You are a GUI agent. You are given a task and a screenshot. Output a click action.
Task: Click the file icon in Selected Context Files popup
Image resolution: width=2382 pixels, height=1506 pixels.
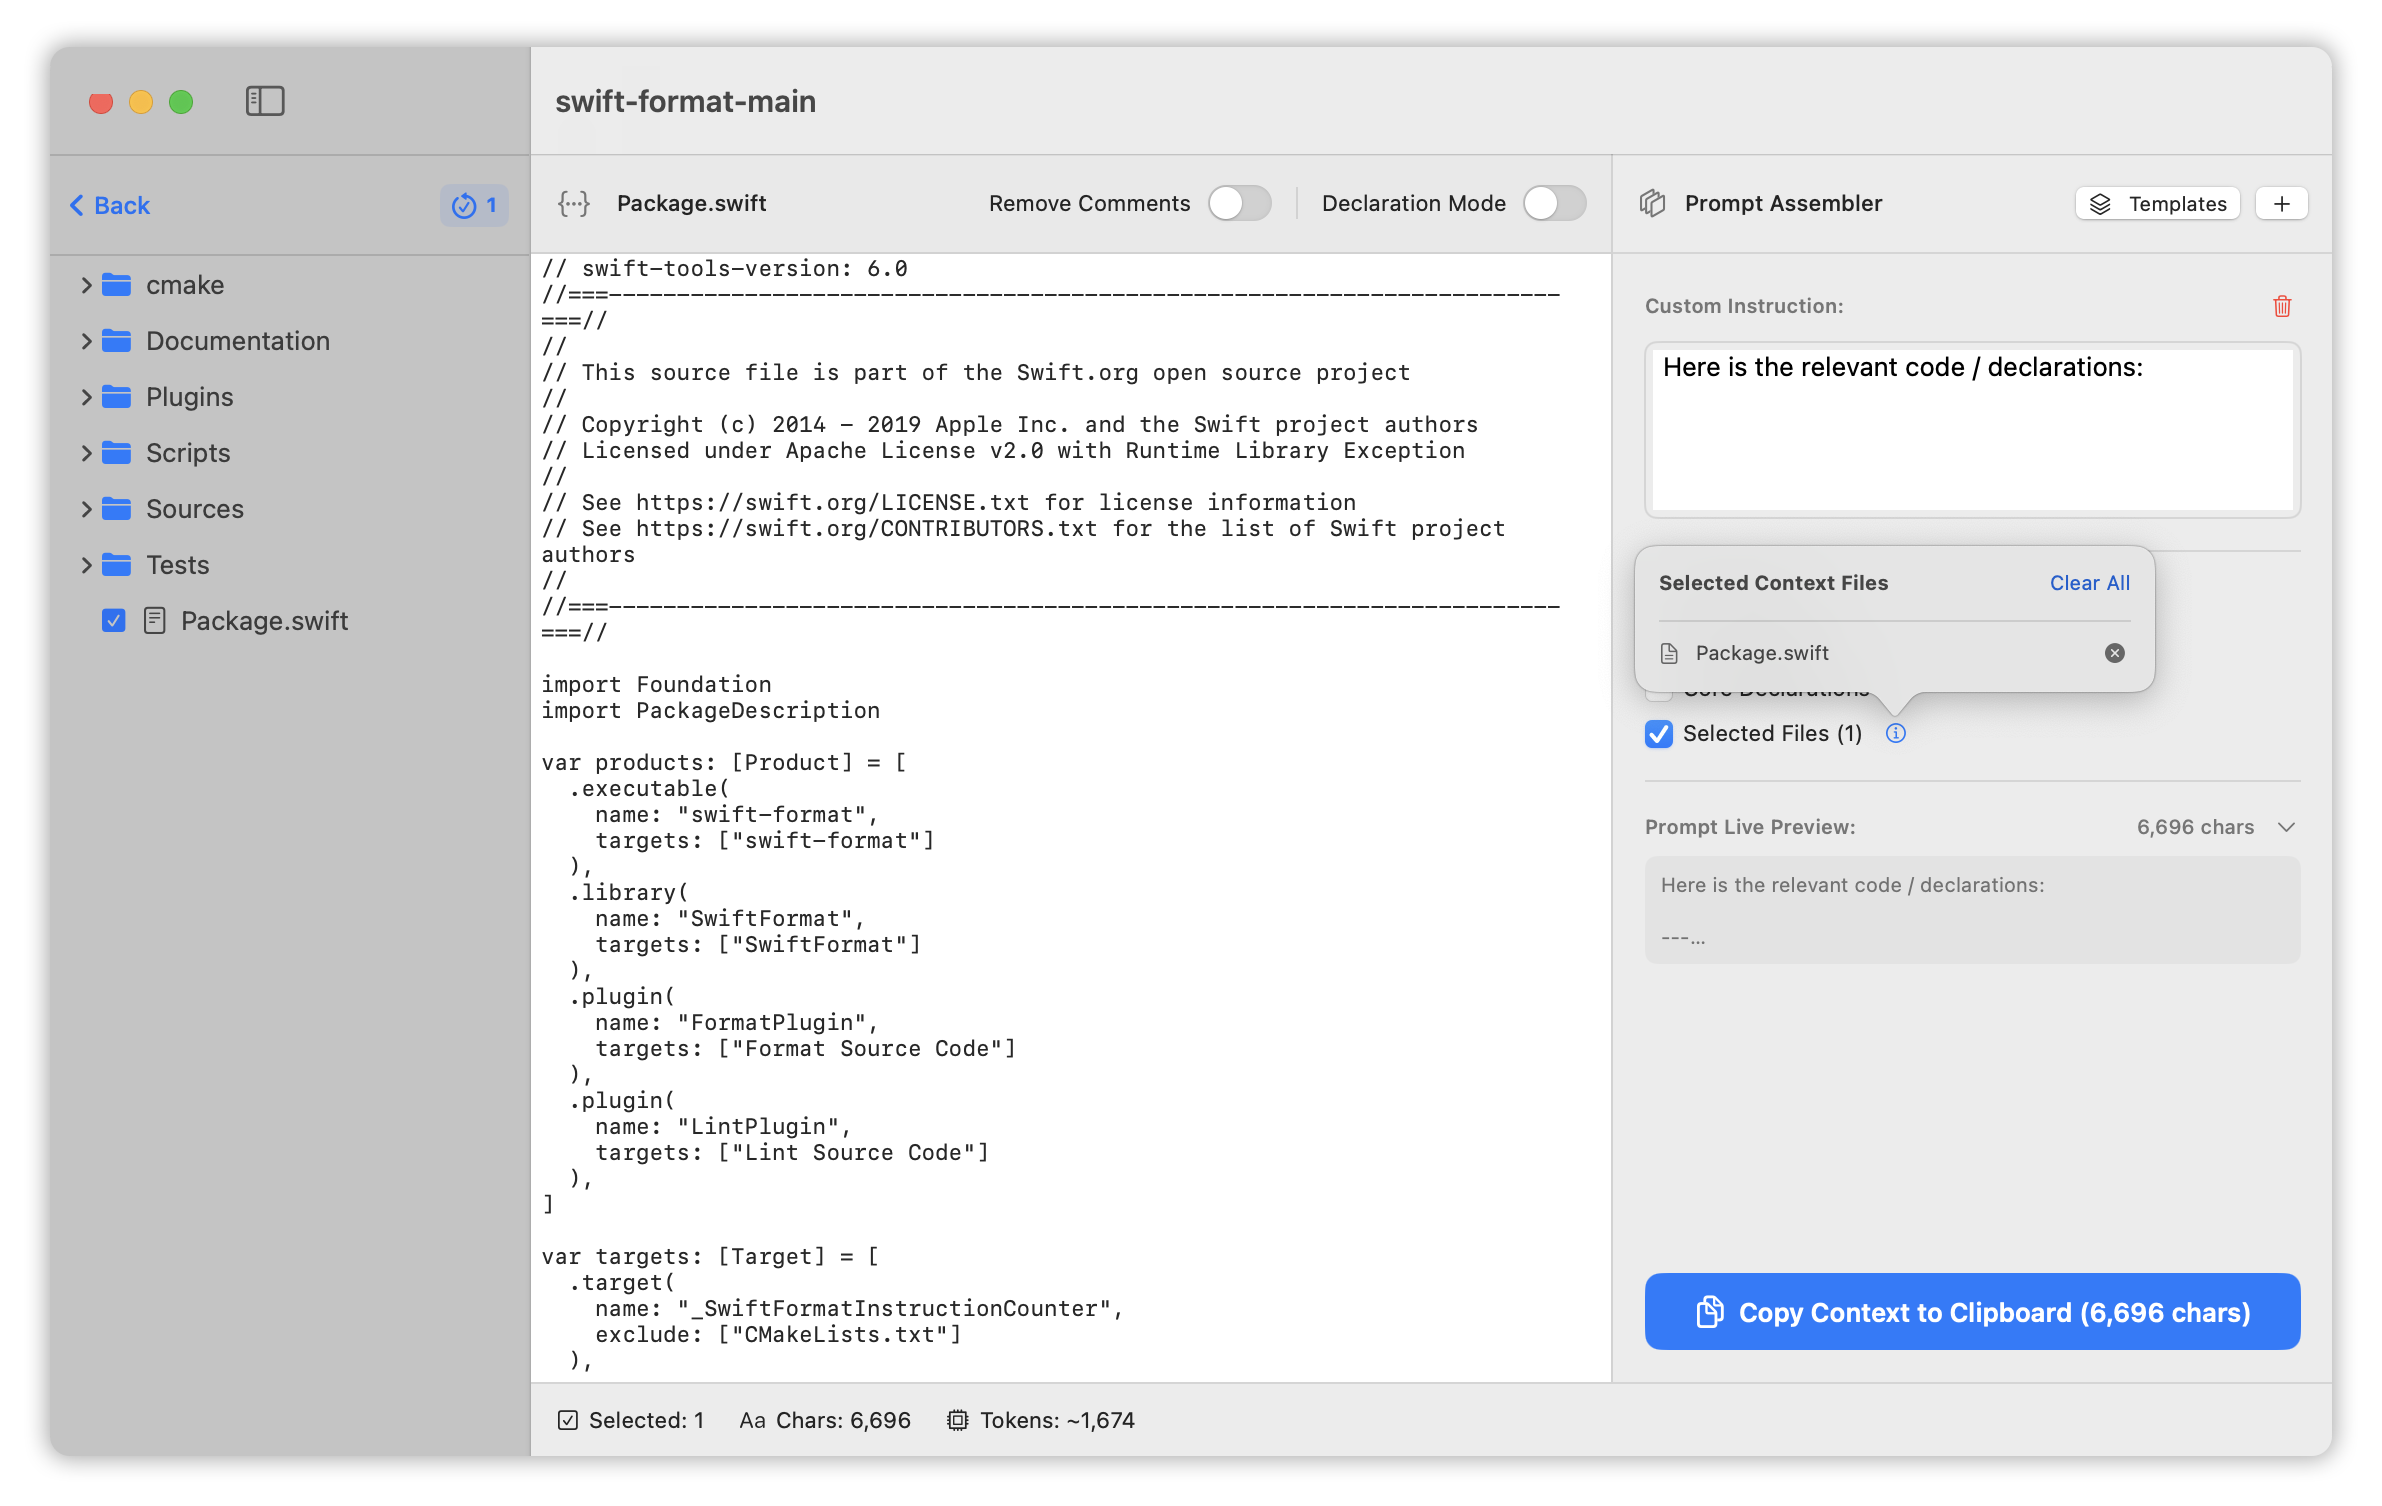click(x=1669, y=653)
